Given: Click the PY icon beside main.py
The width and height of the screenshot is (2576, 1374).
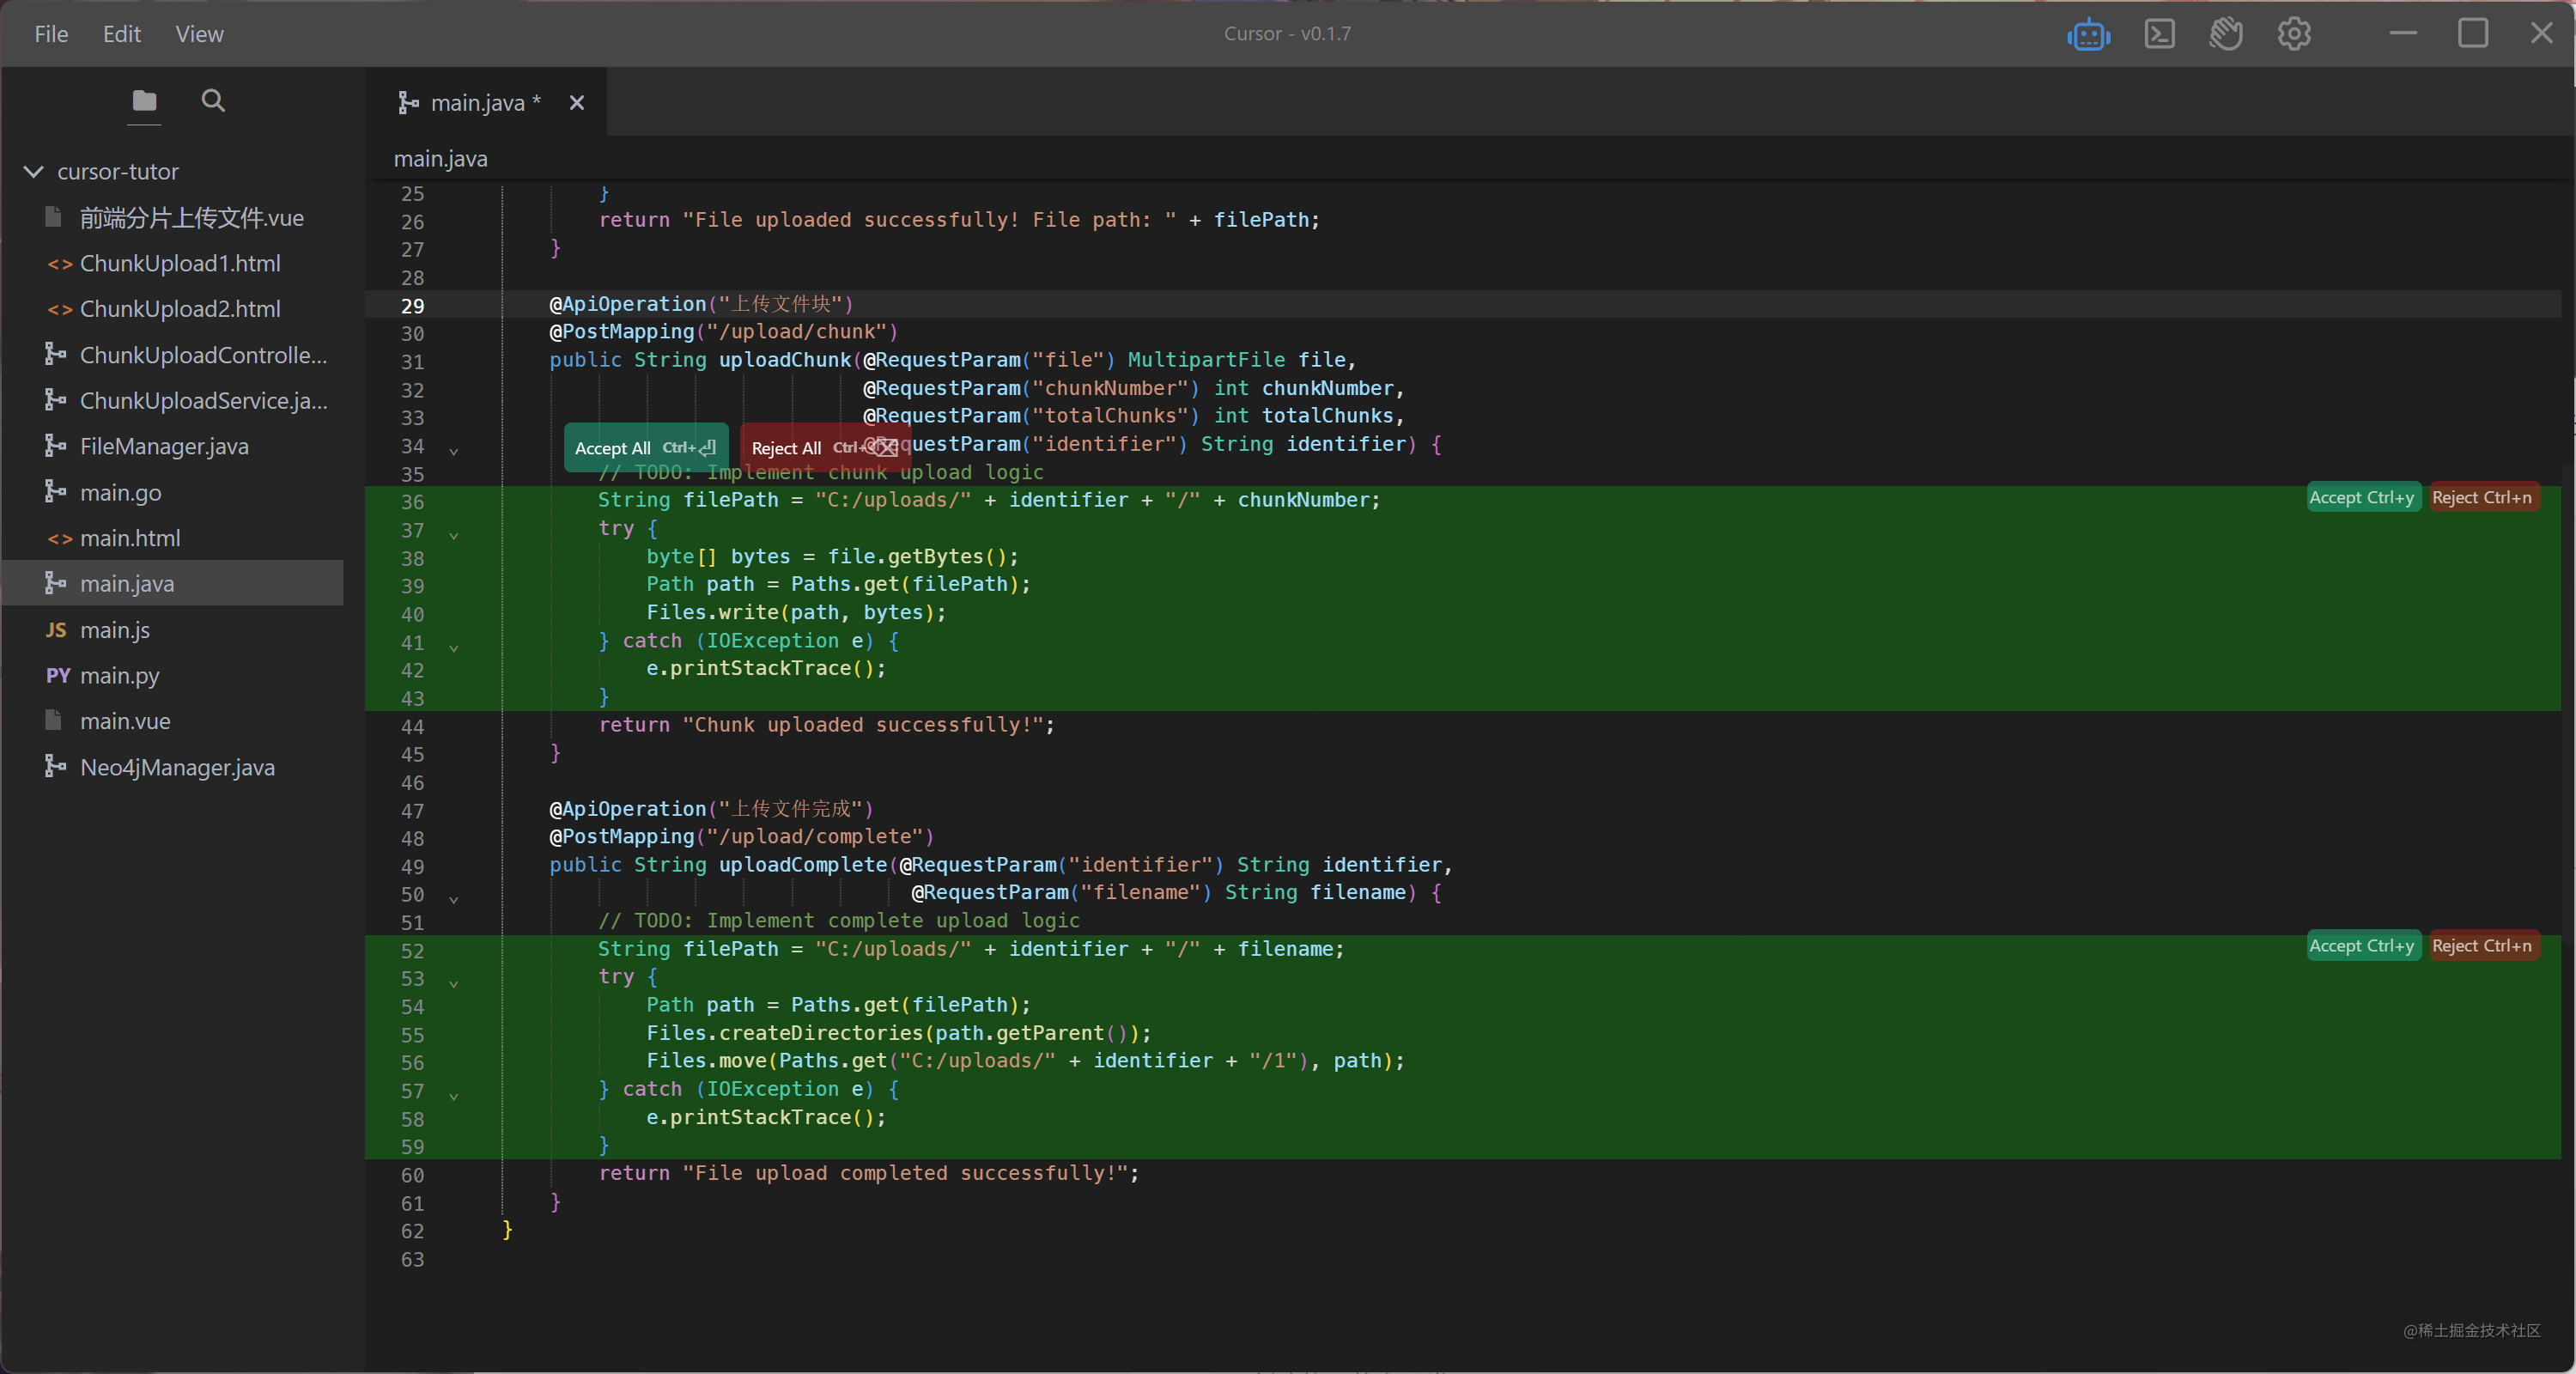Looking at the screenshot, I should click(58, 676).
